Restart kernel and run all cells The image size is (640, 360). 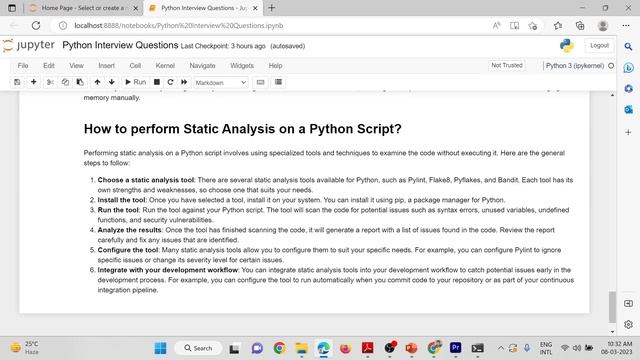point(184,82)
